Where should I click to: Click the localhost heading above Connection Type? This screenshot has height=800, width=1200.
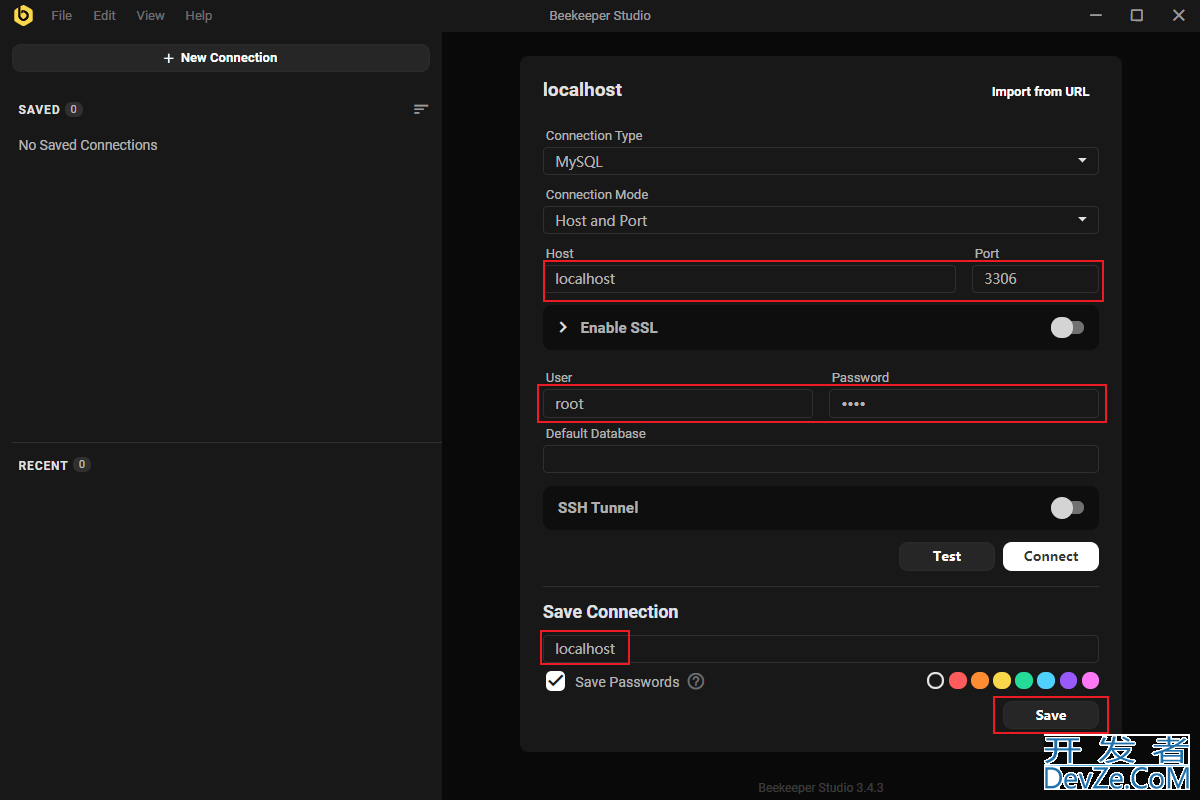click(x=582, y=90)
